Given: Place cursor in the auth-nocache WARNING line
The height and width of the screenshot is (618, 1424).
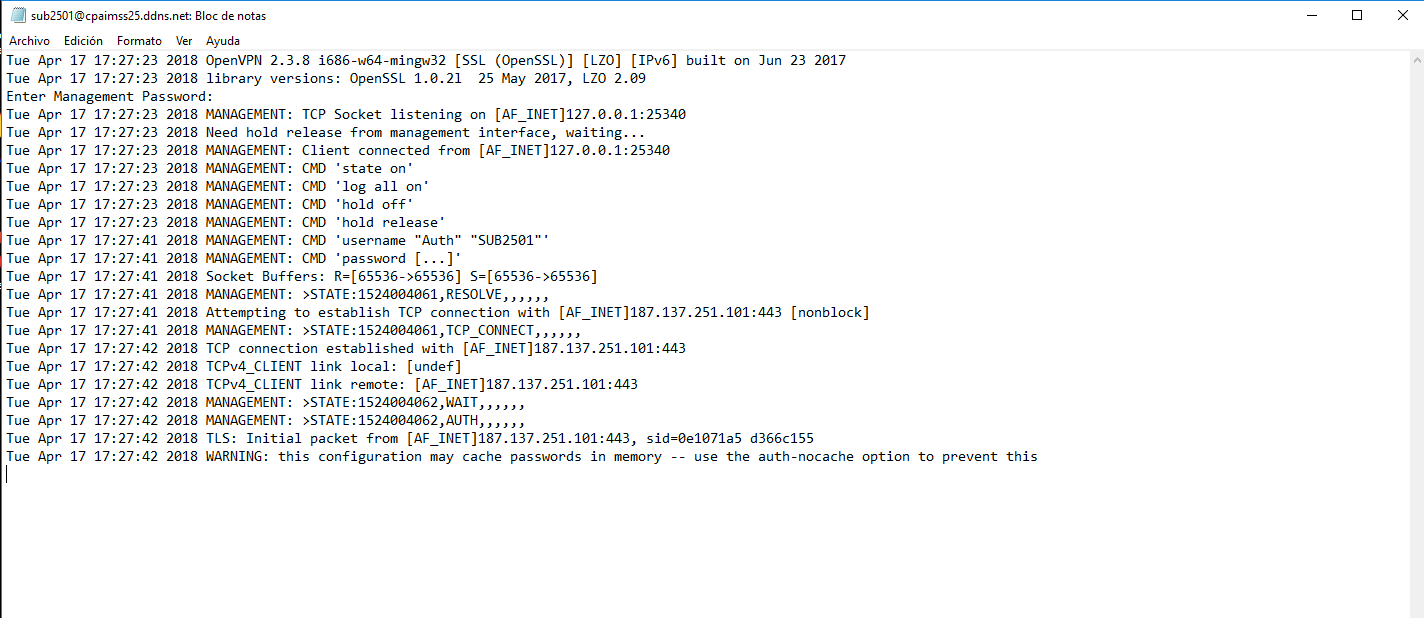Looking at the screenshot, I should (522, 457).
